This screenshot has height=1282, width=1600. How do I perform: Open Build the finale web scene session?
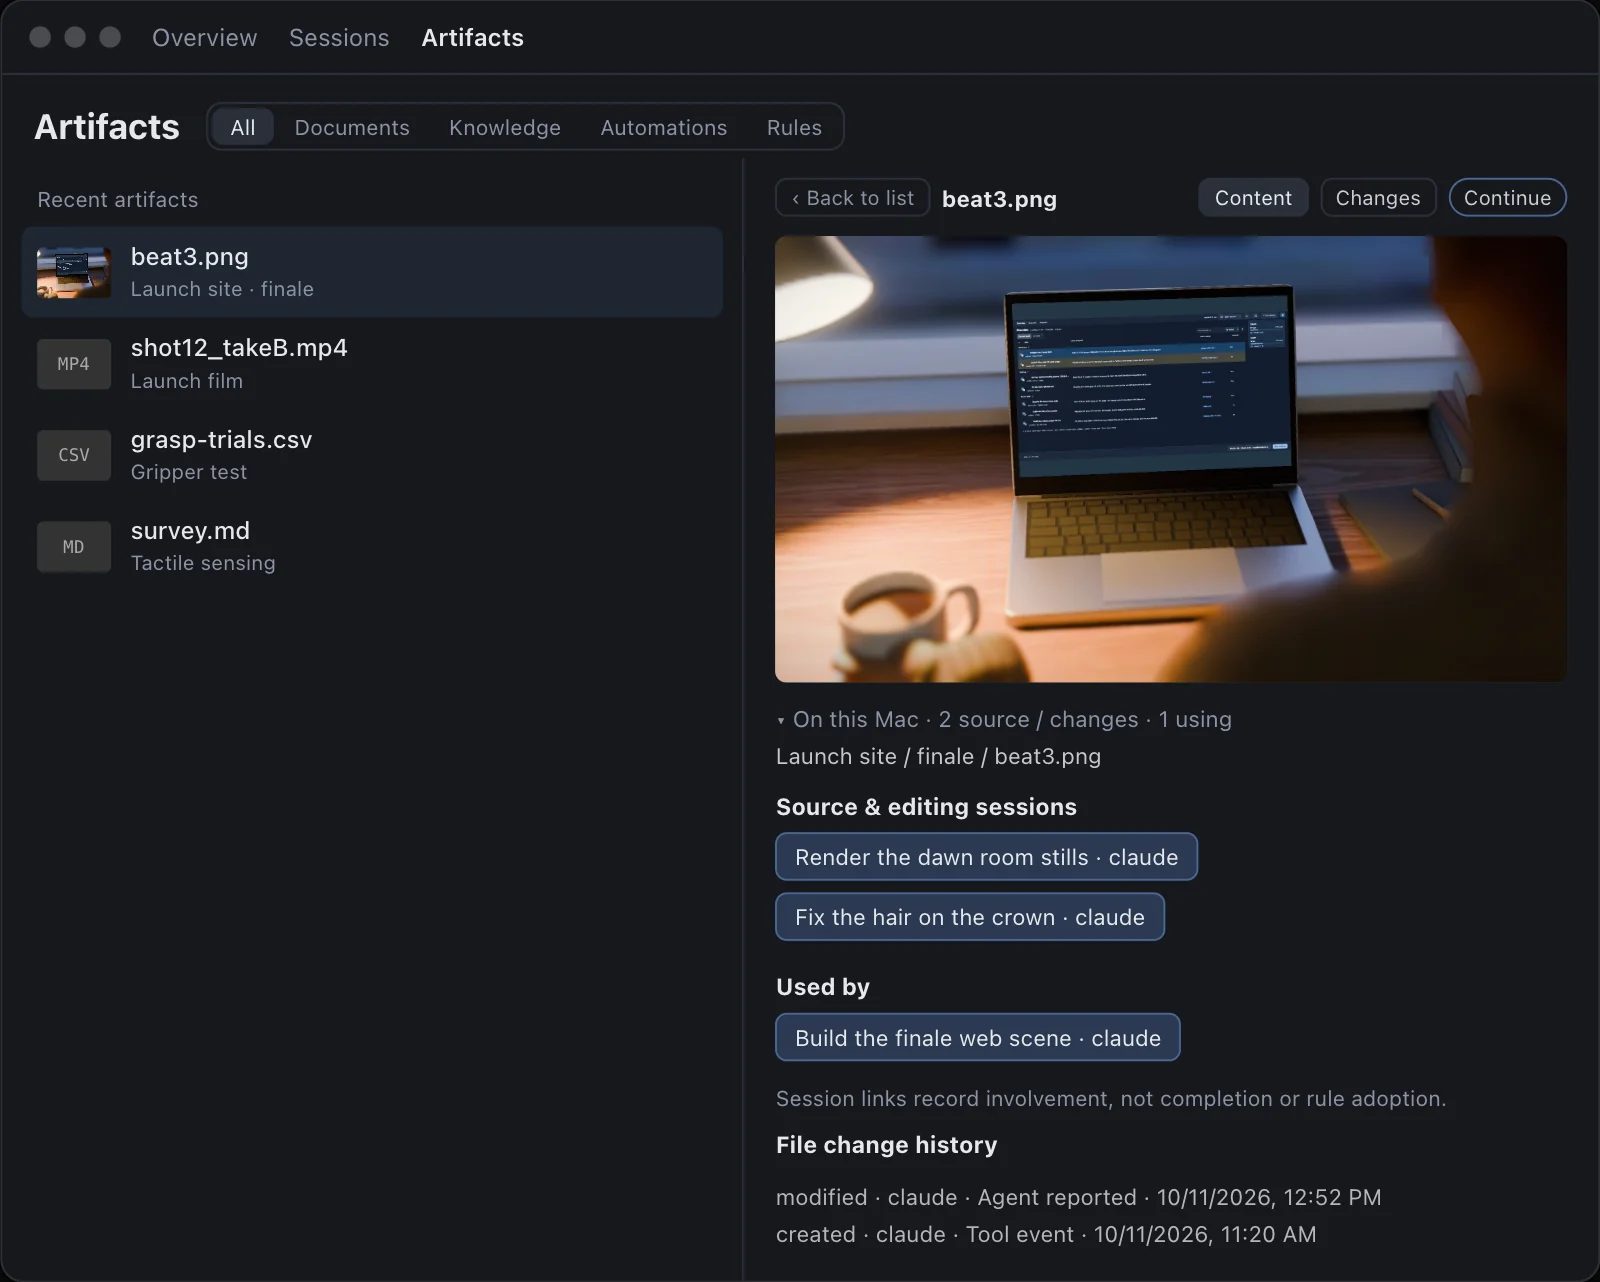pos(978,1038)
